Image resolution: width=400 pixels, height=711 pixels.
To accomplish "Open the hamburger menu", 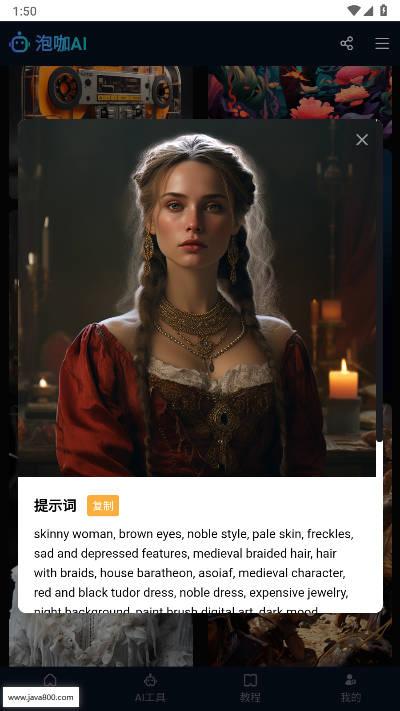I will (382, 44).
